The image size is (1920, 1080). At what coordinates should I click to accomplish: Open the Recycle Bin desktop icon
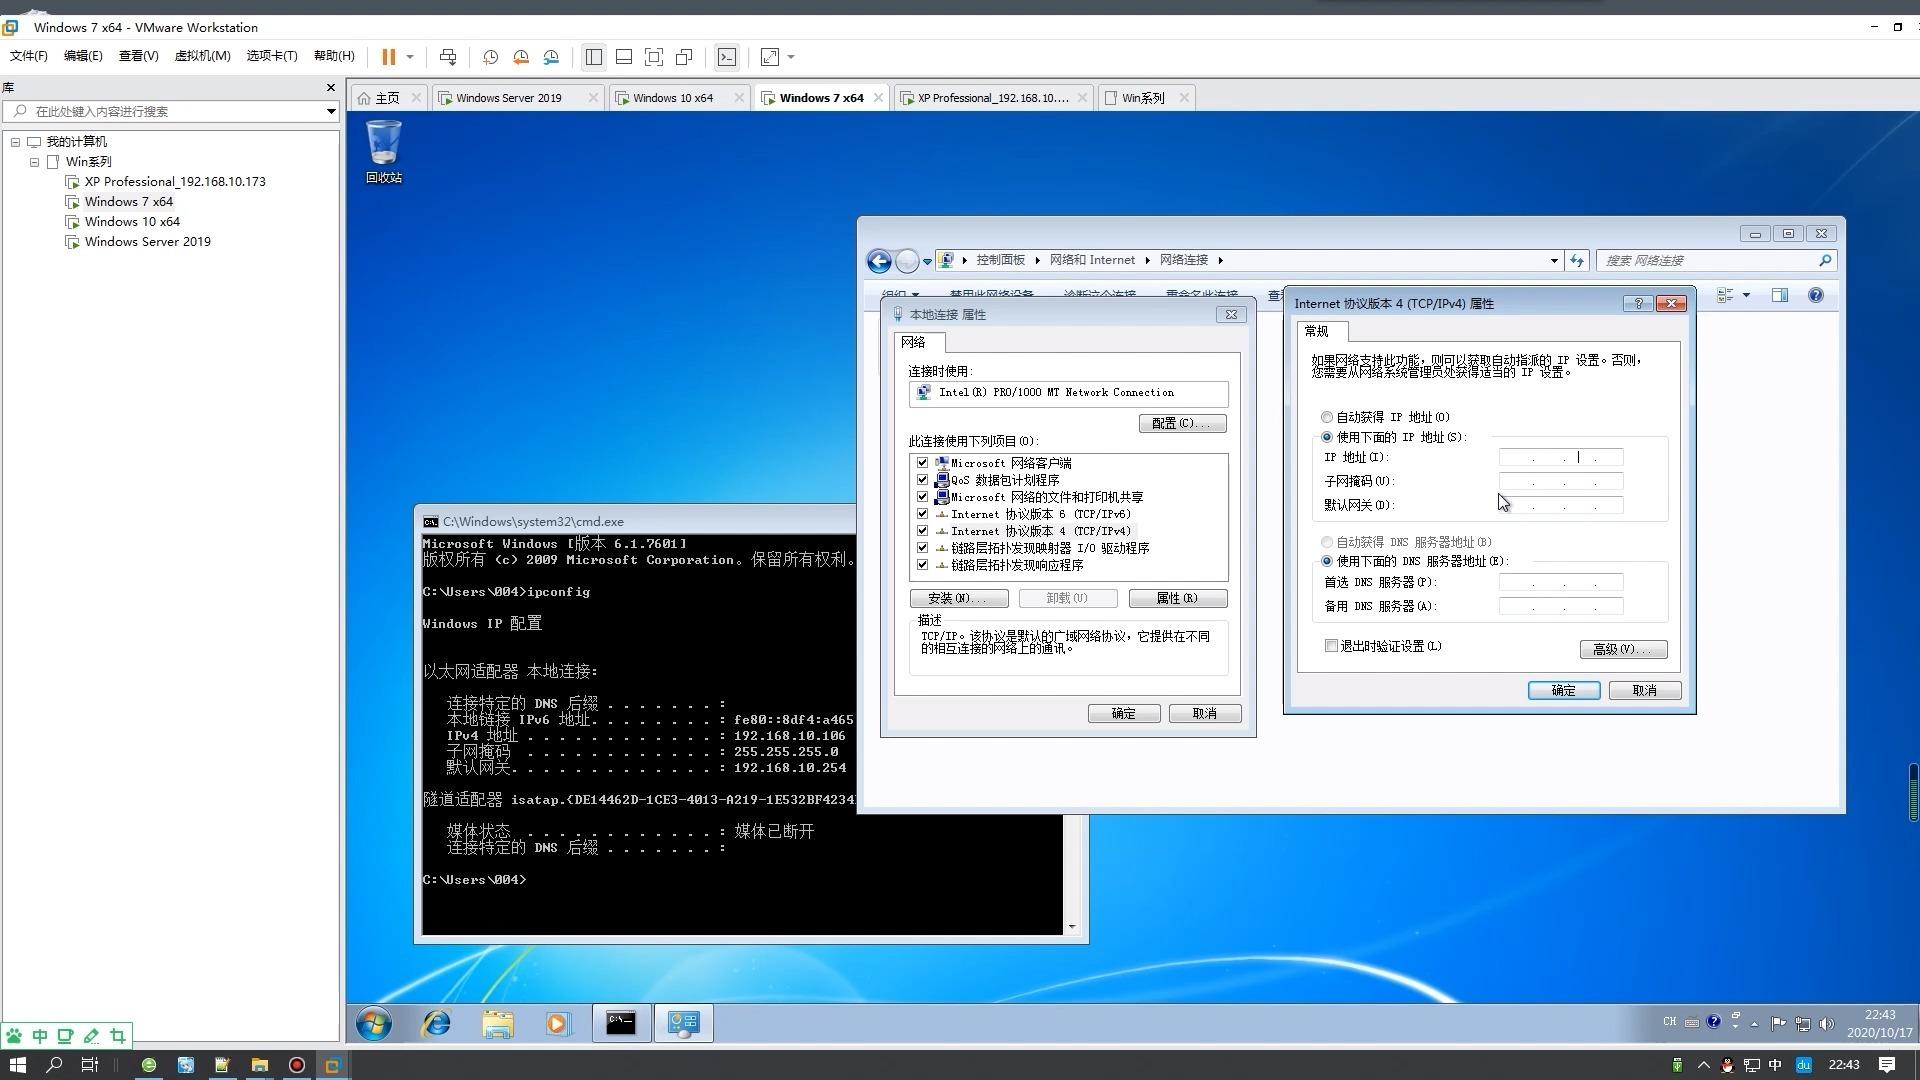coord(384,152)
